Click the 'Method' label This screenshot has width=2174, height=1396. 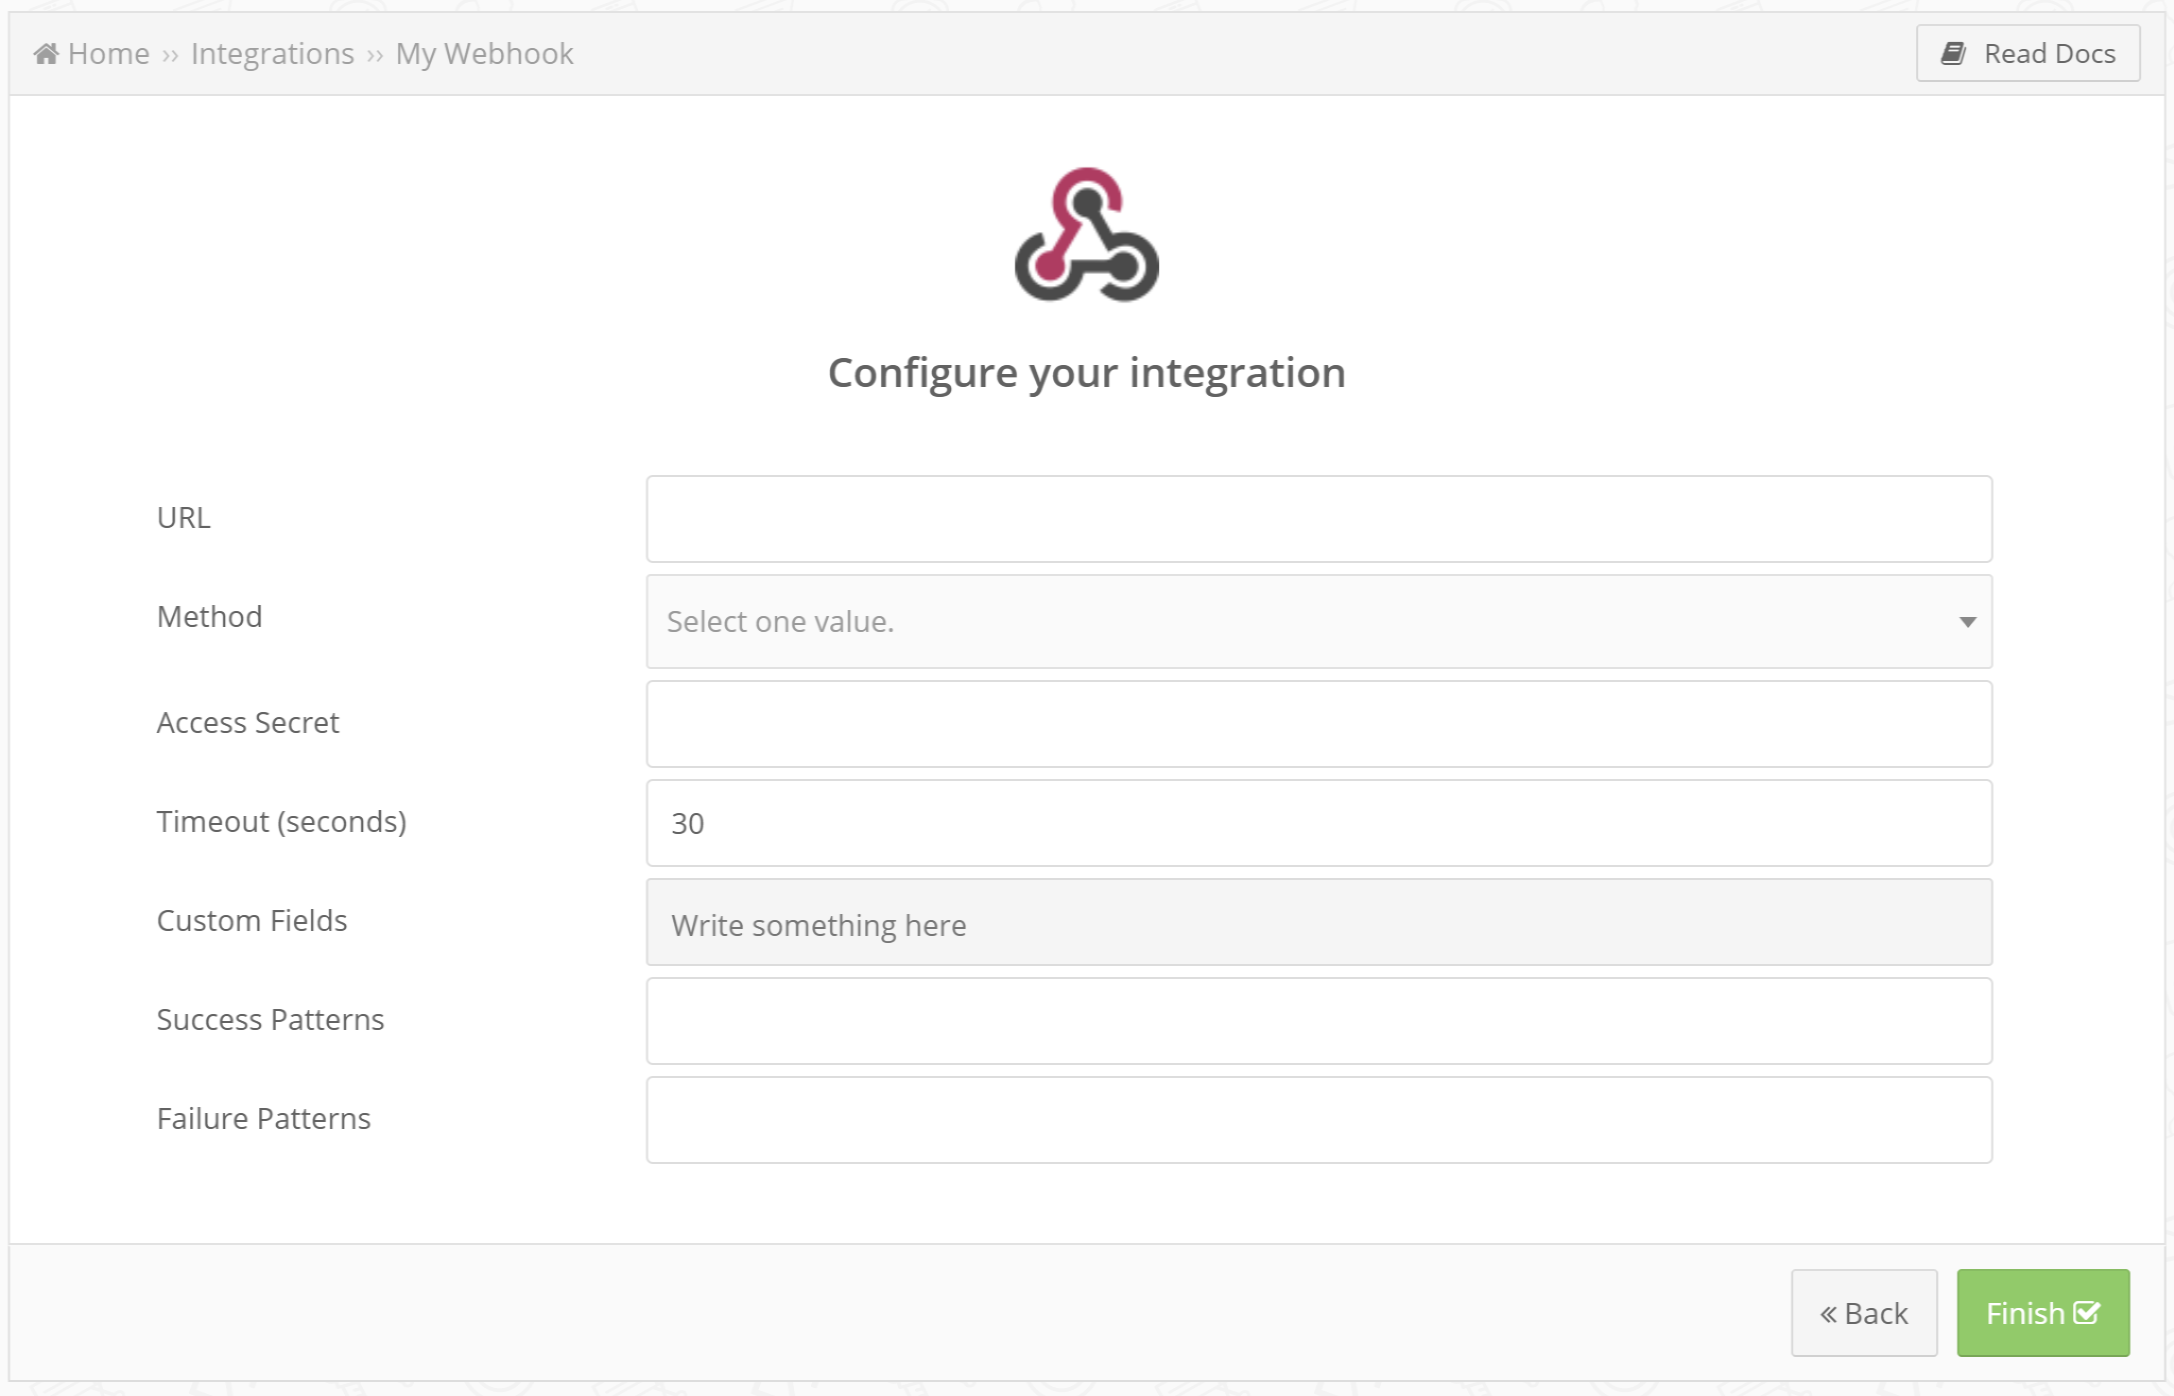click(x=210, y=616)
